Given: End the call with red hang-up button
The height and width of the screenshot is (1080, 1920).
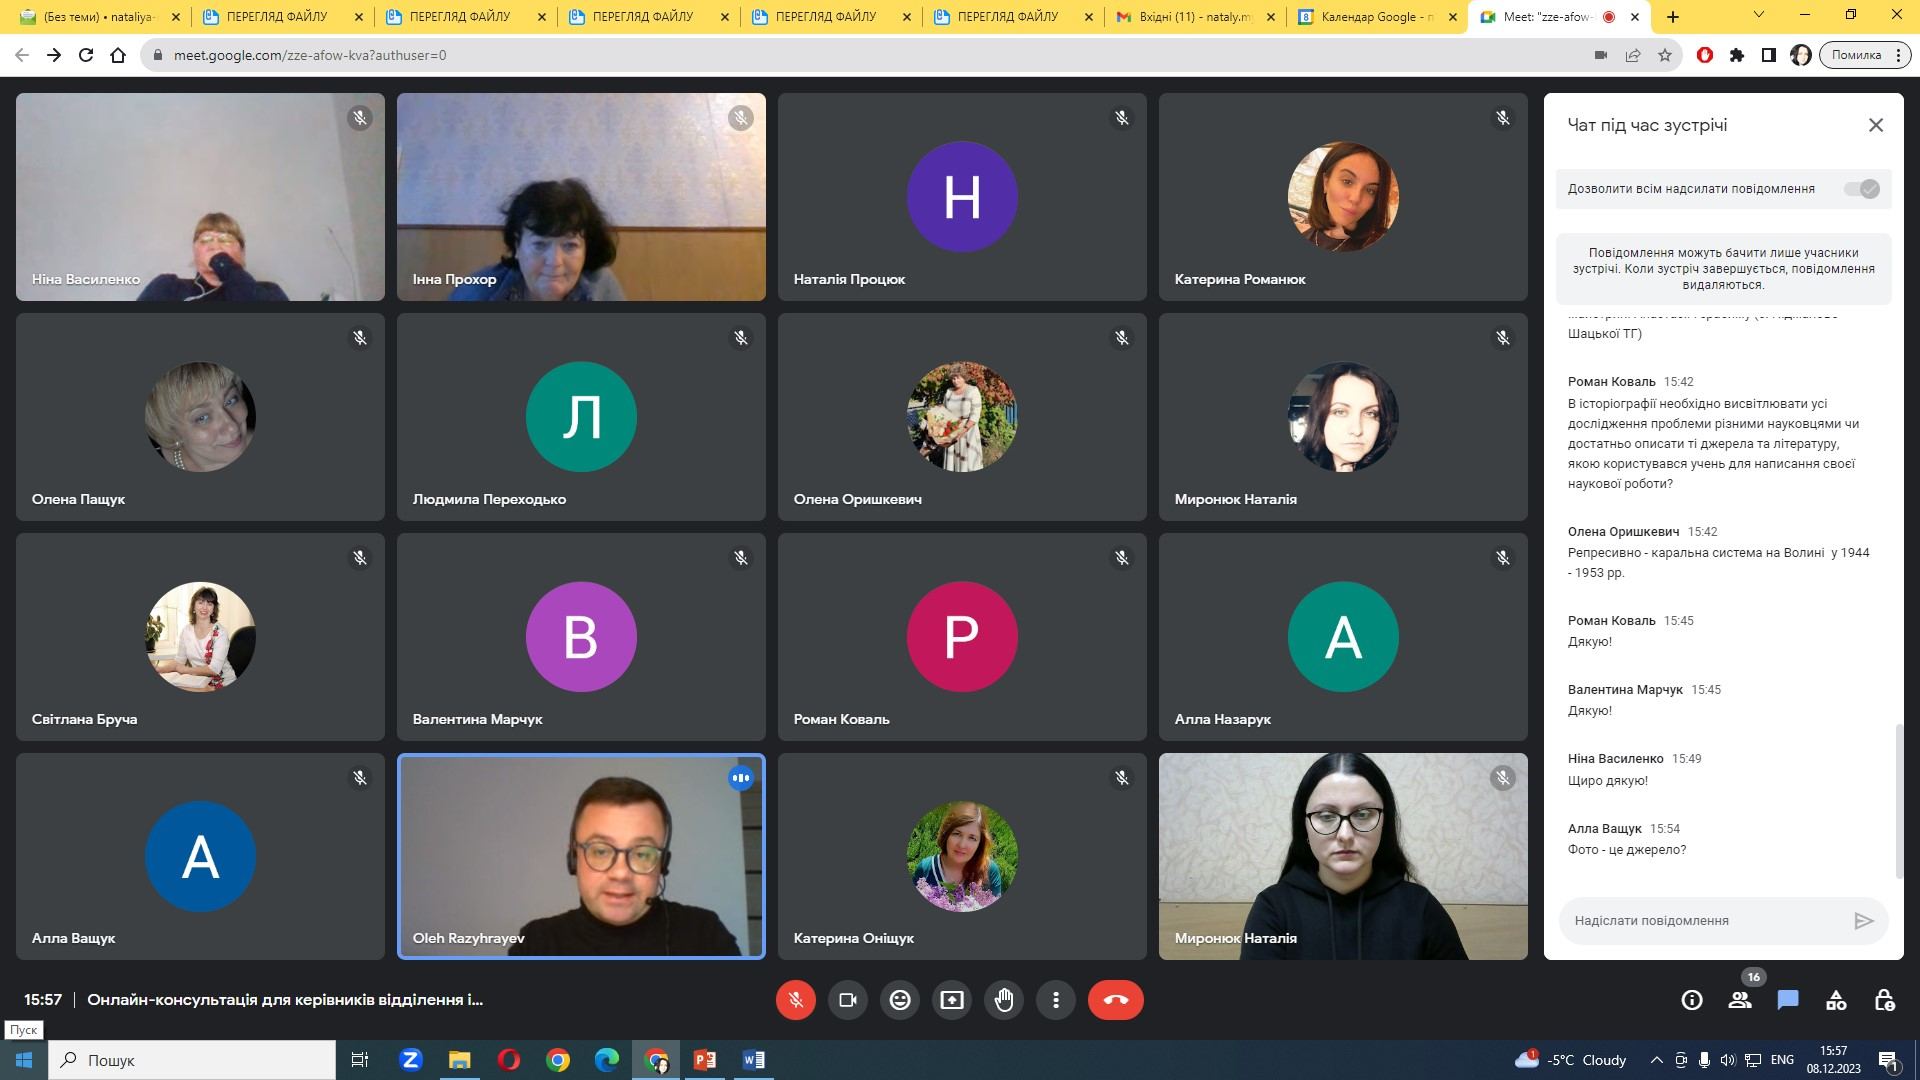Looking at the screenshot, I should (1115, 1000).
